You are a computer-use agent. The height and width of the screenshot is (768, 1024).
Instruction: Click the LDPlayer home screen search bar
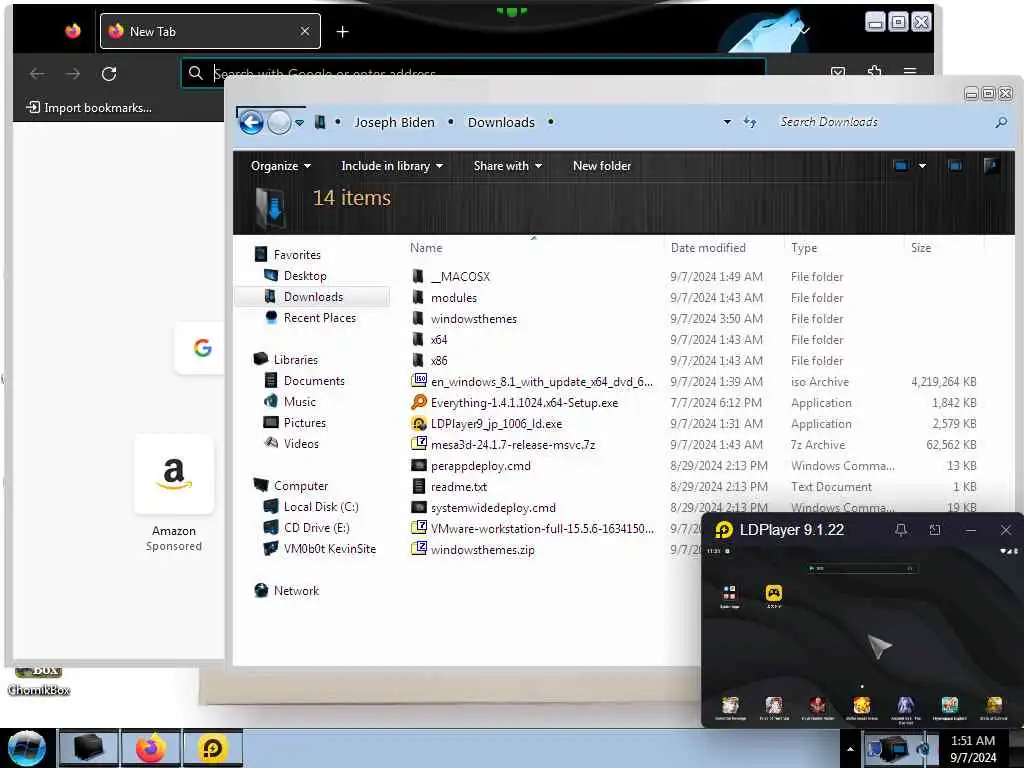(x=861, y=569)
